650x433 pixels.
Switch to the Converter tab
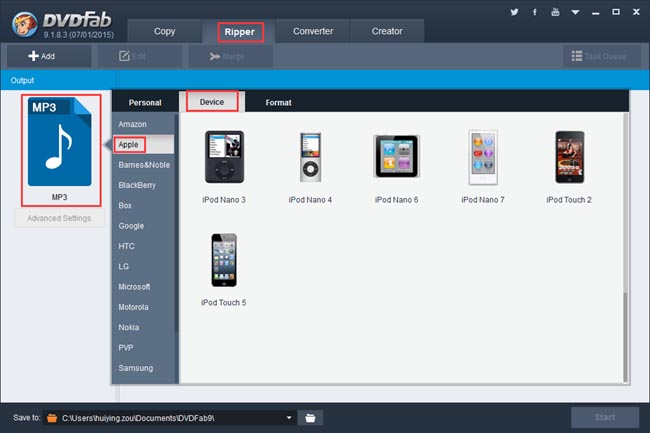(x=313, y=31)
